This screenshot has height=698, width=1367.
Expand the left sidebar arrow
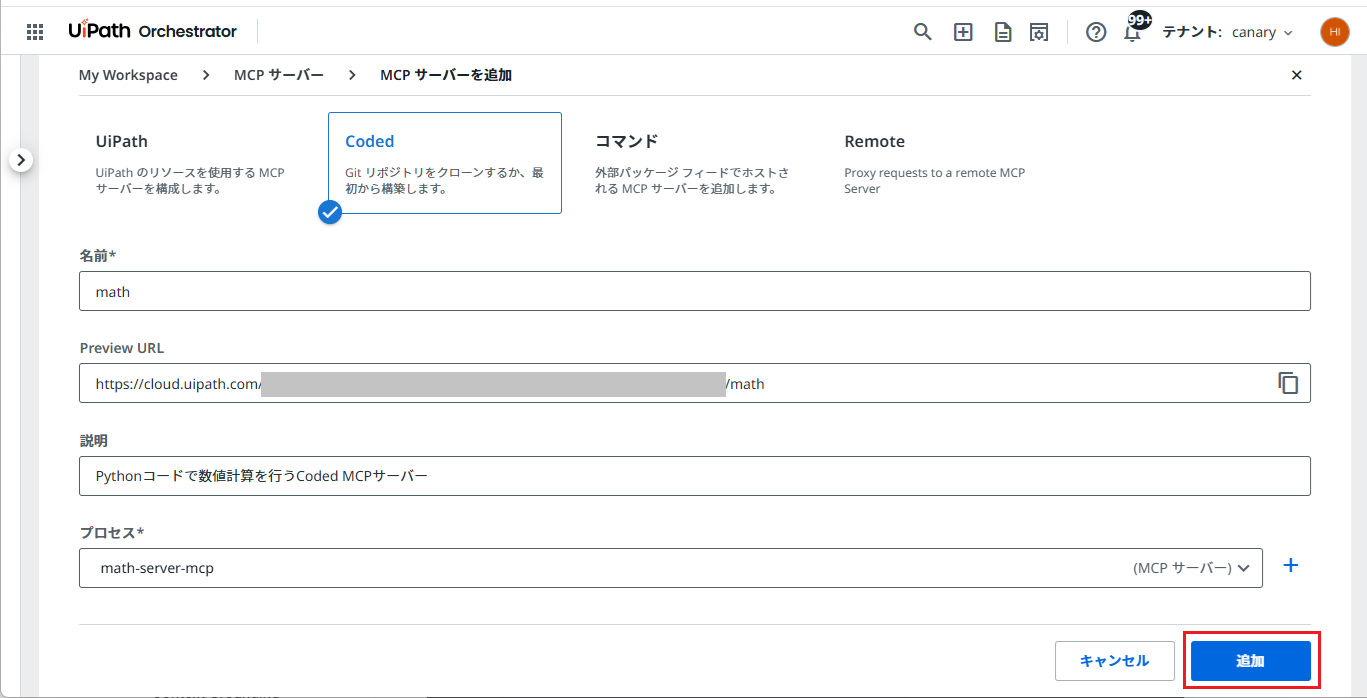click(22, 160)
